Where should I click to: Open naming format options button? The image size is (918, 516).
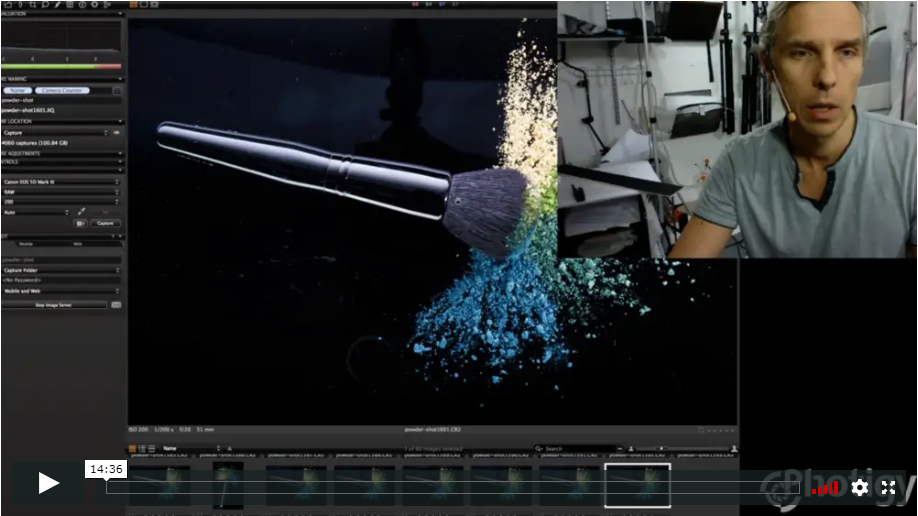point(117,90)
